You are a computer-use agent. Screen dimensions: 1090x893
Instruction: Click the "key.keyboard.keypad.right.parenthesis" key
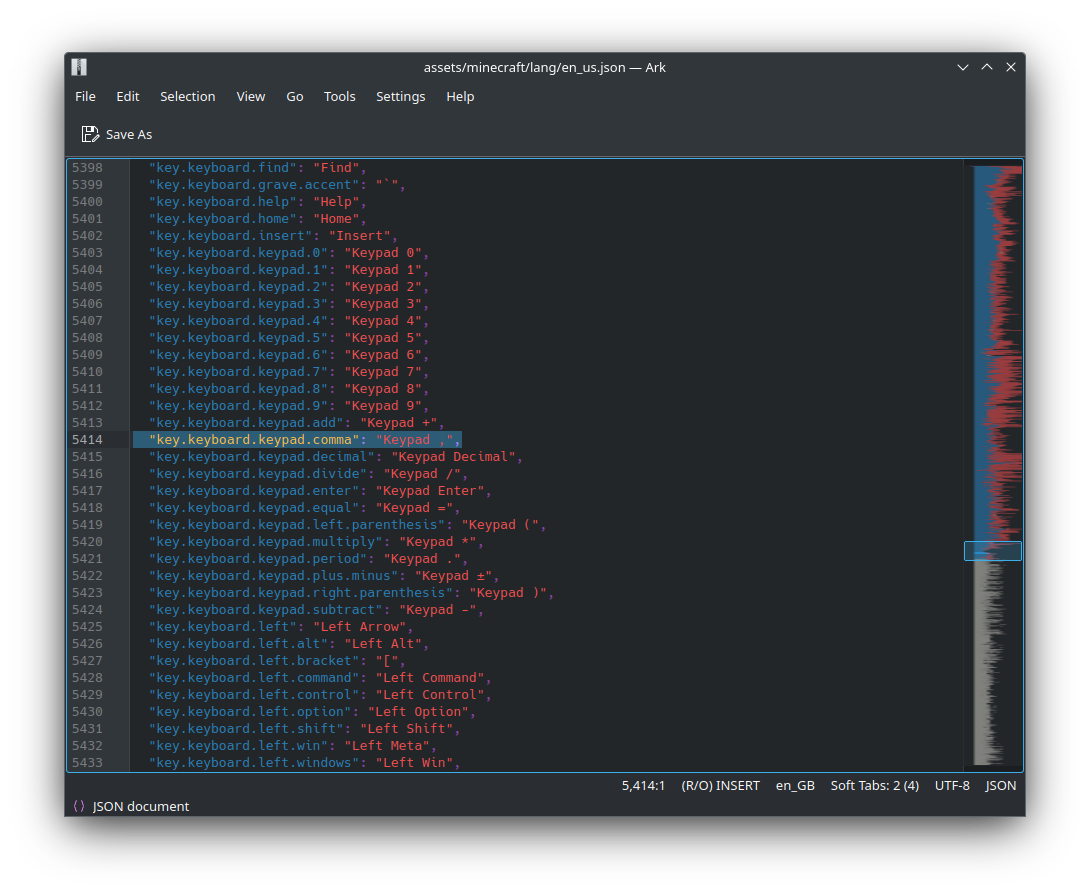(301, 593)
